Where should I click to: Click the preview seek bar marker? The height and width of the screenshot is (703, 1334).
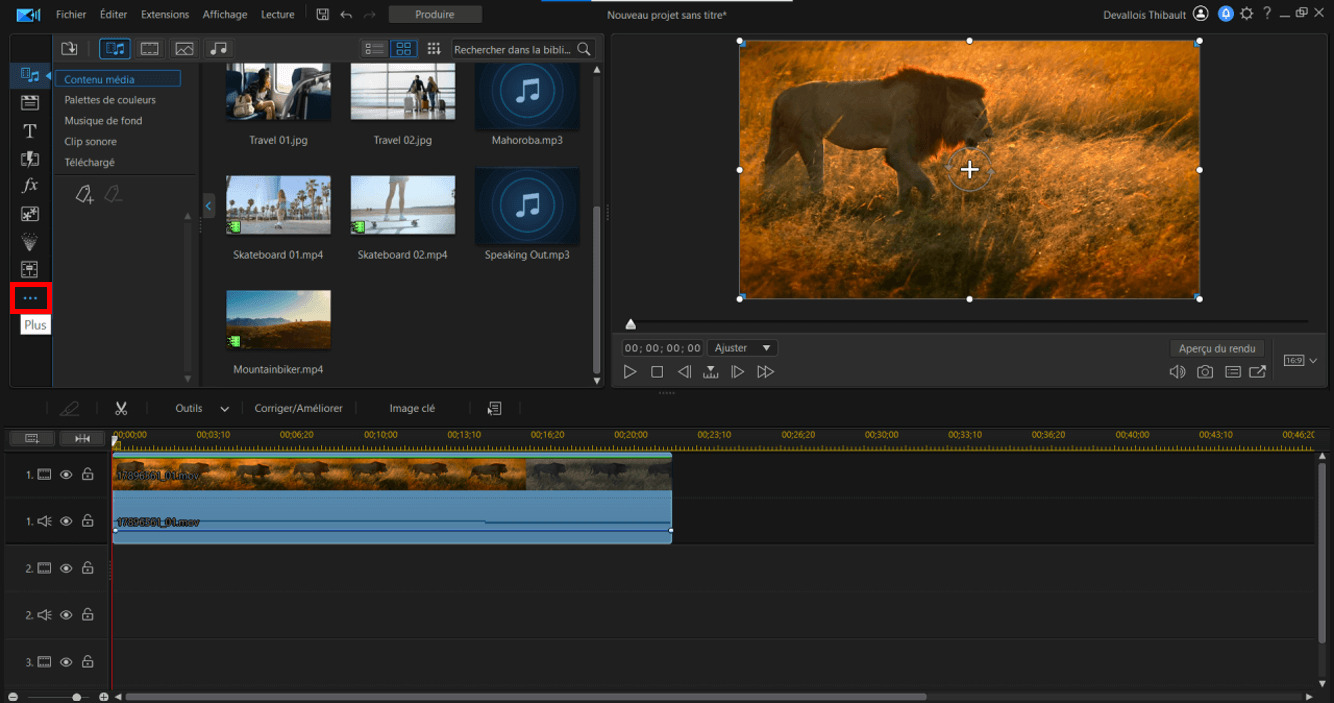coord(630,324)
